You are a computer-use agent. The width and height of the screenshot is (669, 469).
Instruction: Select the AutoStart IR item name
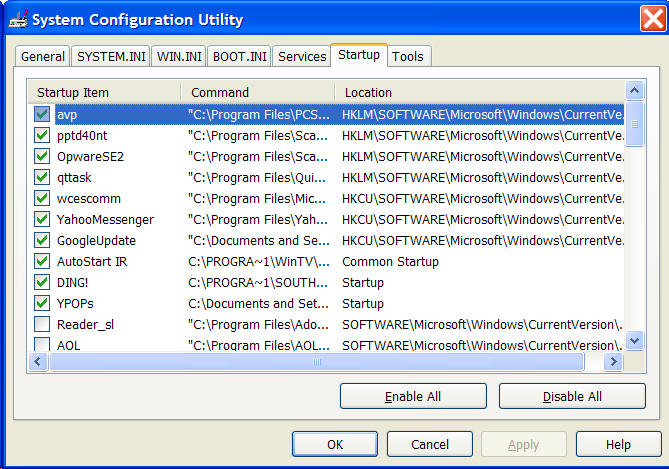[x=92, y=262]
